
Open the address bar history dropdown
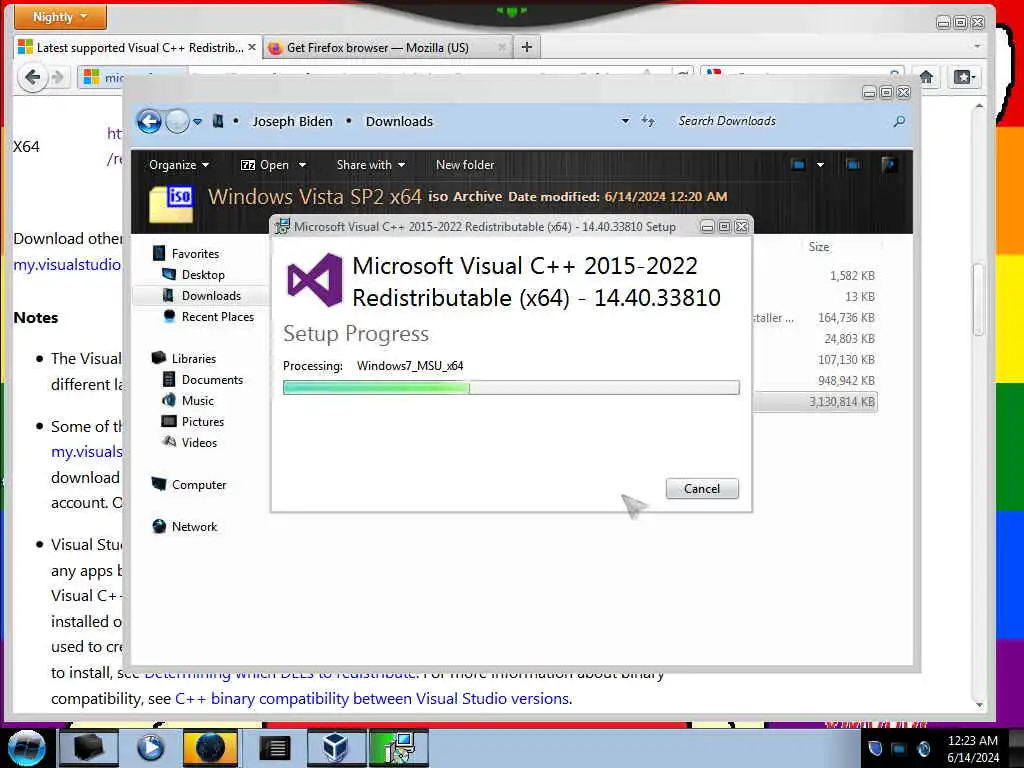click(x=625, y=121)
